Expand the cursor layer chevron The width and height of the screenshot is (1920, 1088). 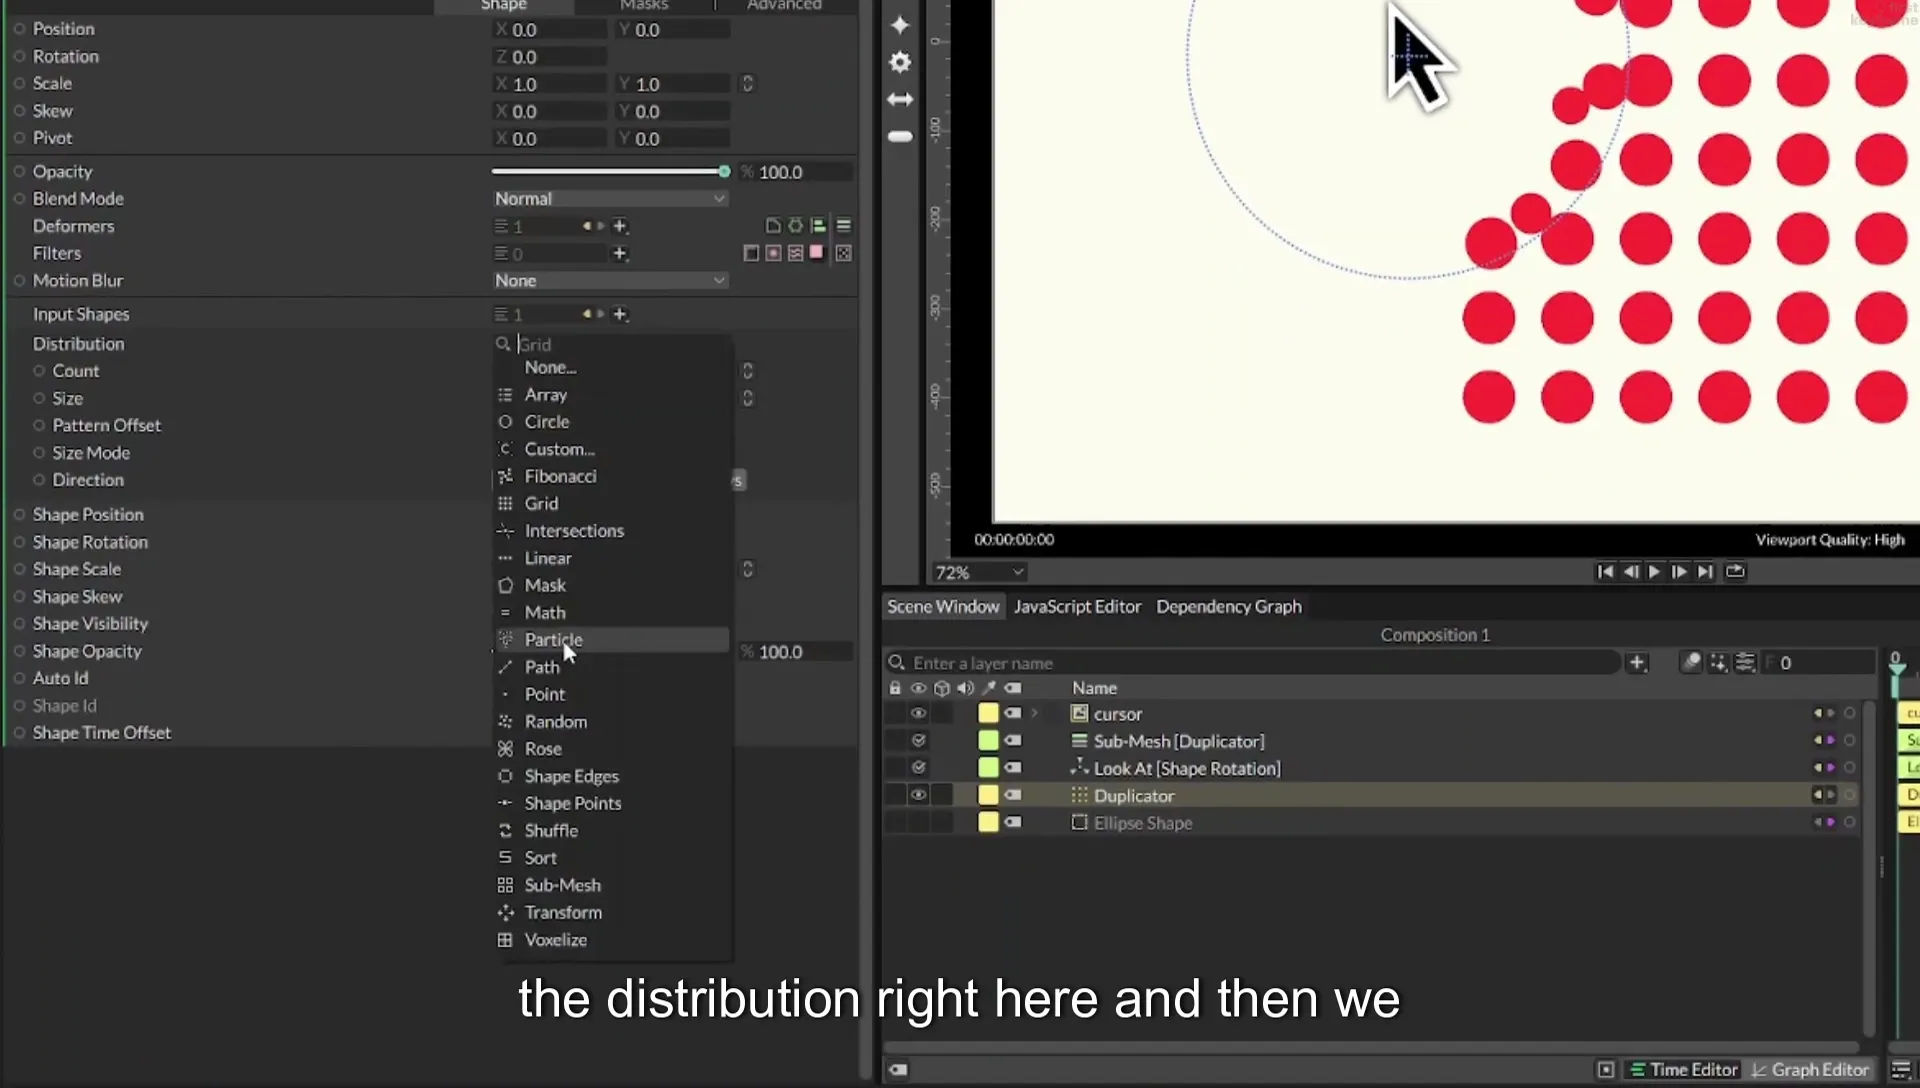click(x=1035, y=714)
